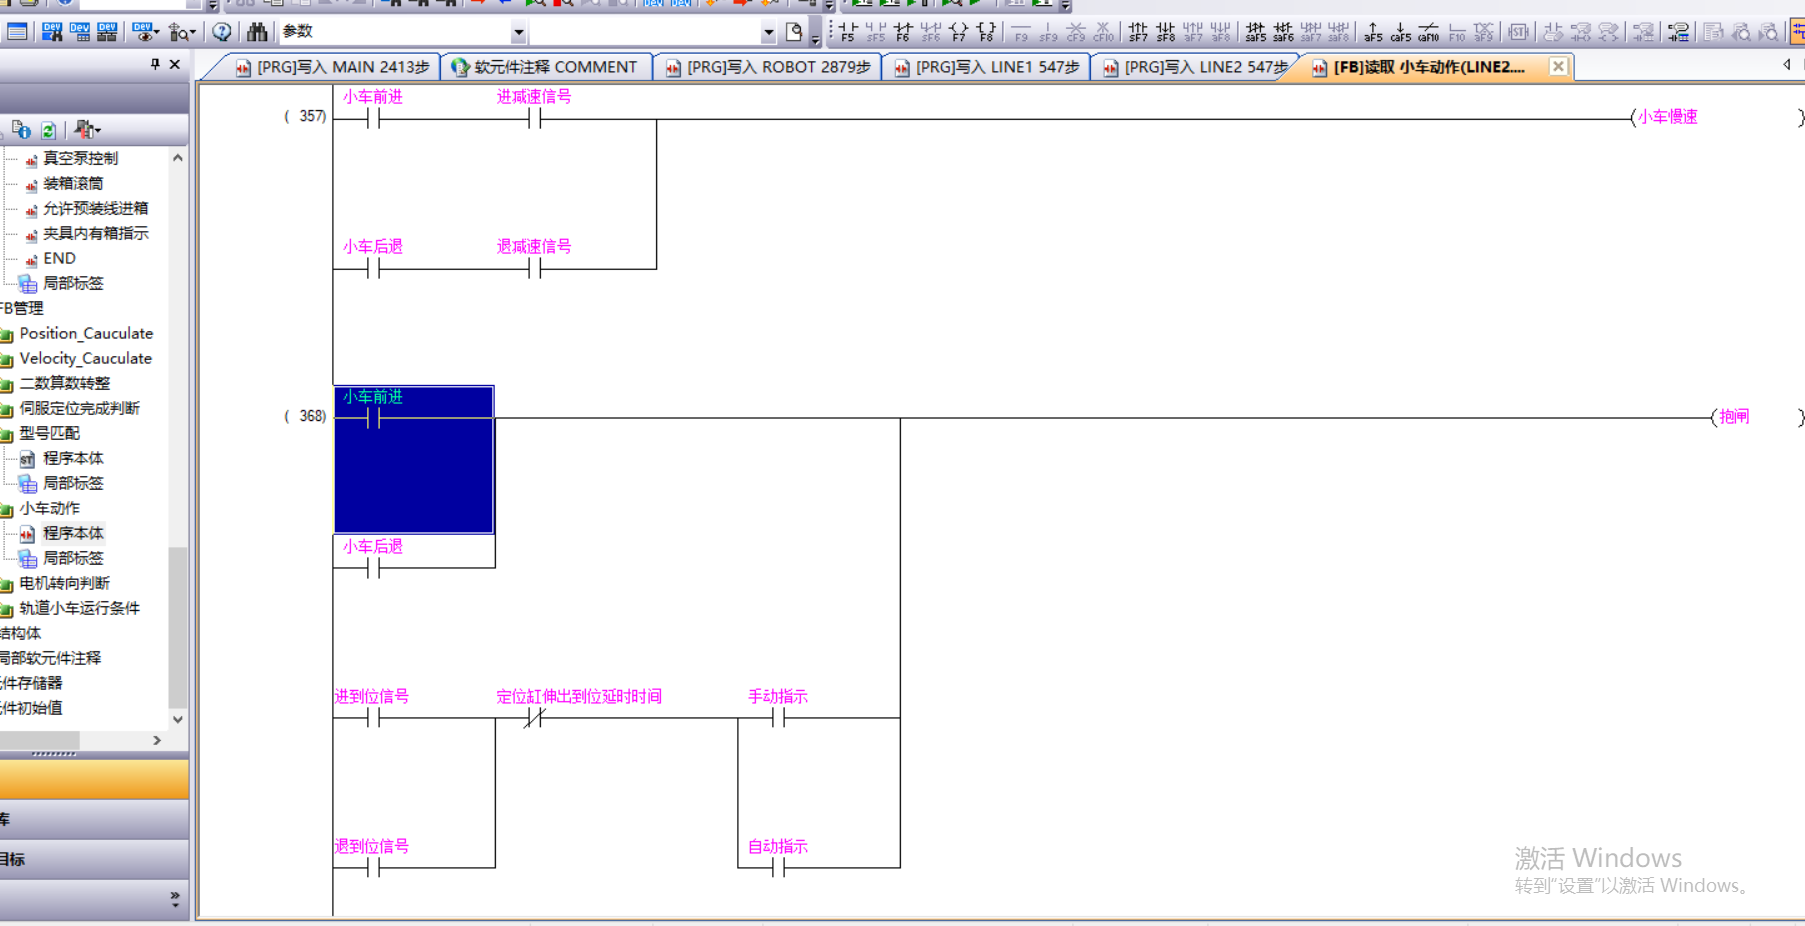Screen dimensions: 1805x926
Task: Select the F7 coil insert icon
Action: 958,32
